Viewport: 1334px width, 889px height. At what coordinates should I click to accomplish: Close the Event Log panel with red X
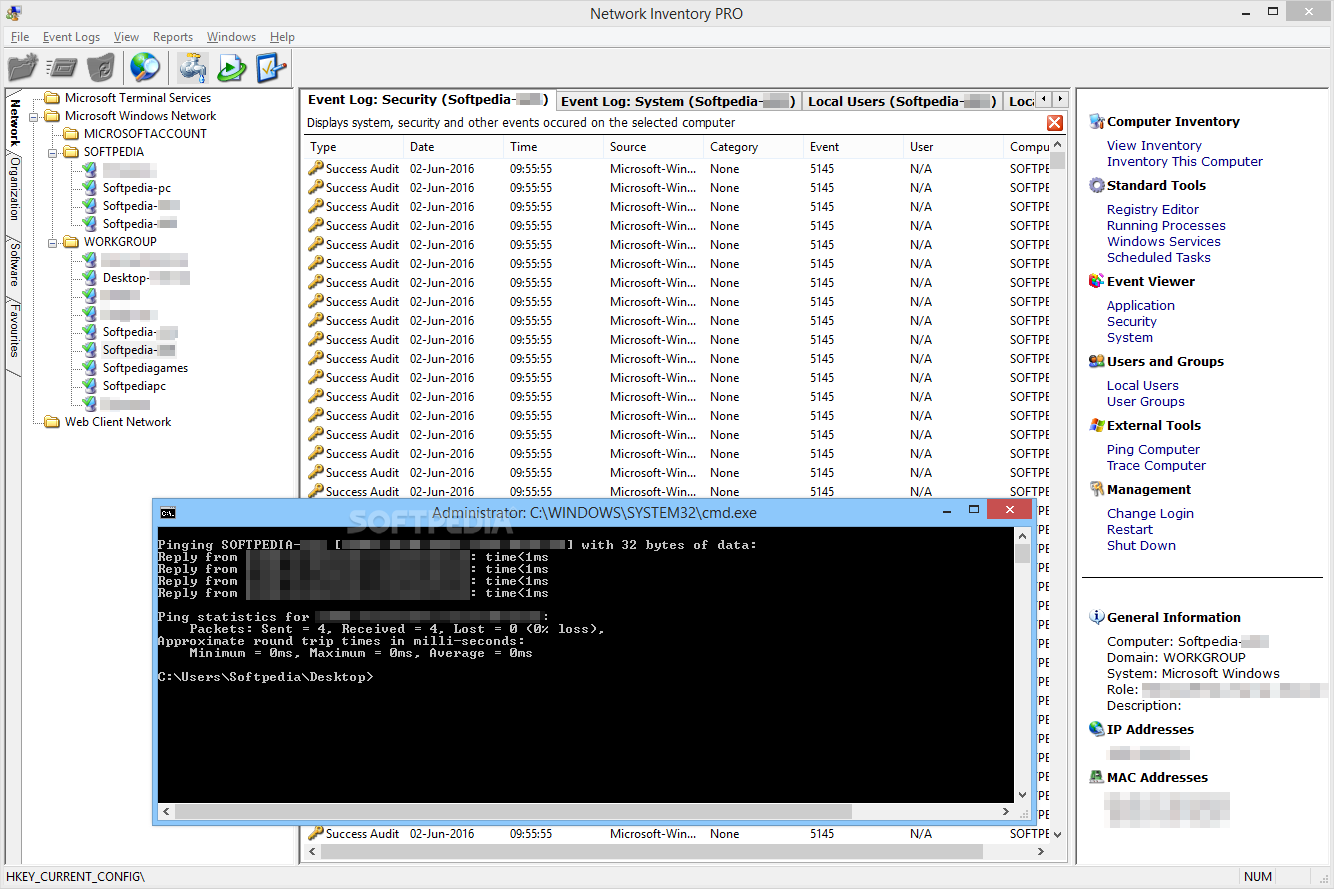pyautogui.click(x=1054, y=123)
